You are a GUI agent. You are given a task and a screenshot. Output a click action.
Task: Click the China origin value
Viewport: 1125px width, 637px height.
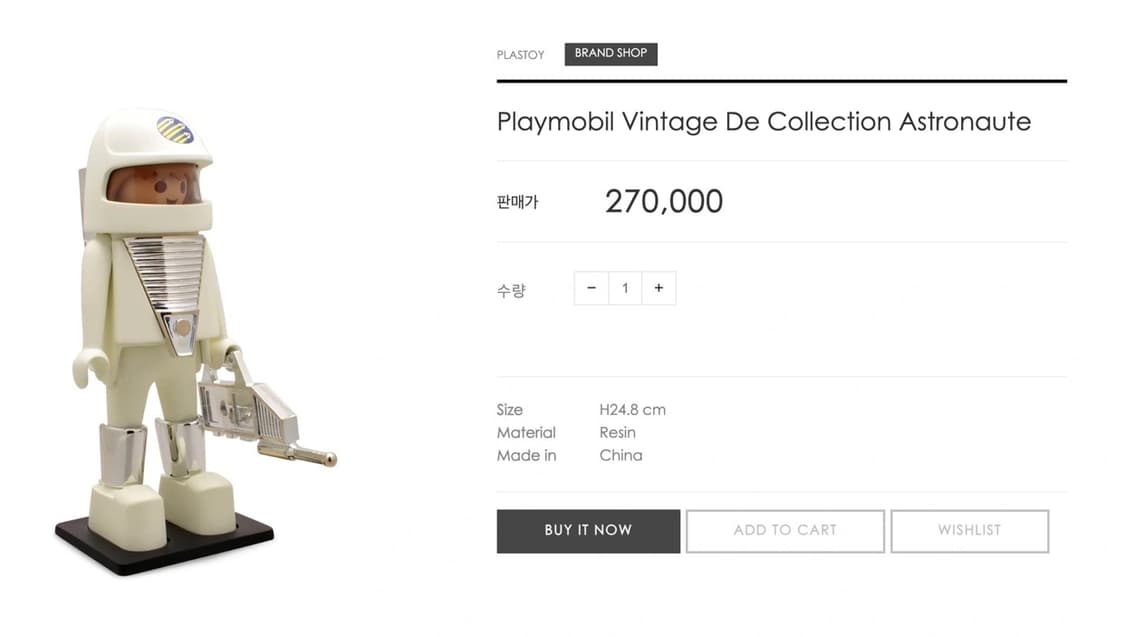coord(620,456)
